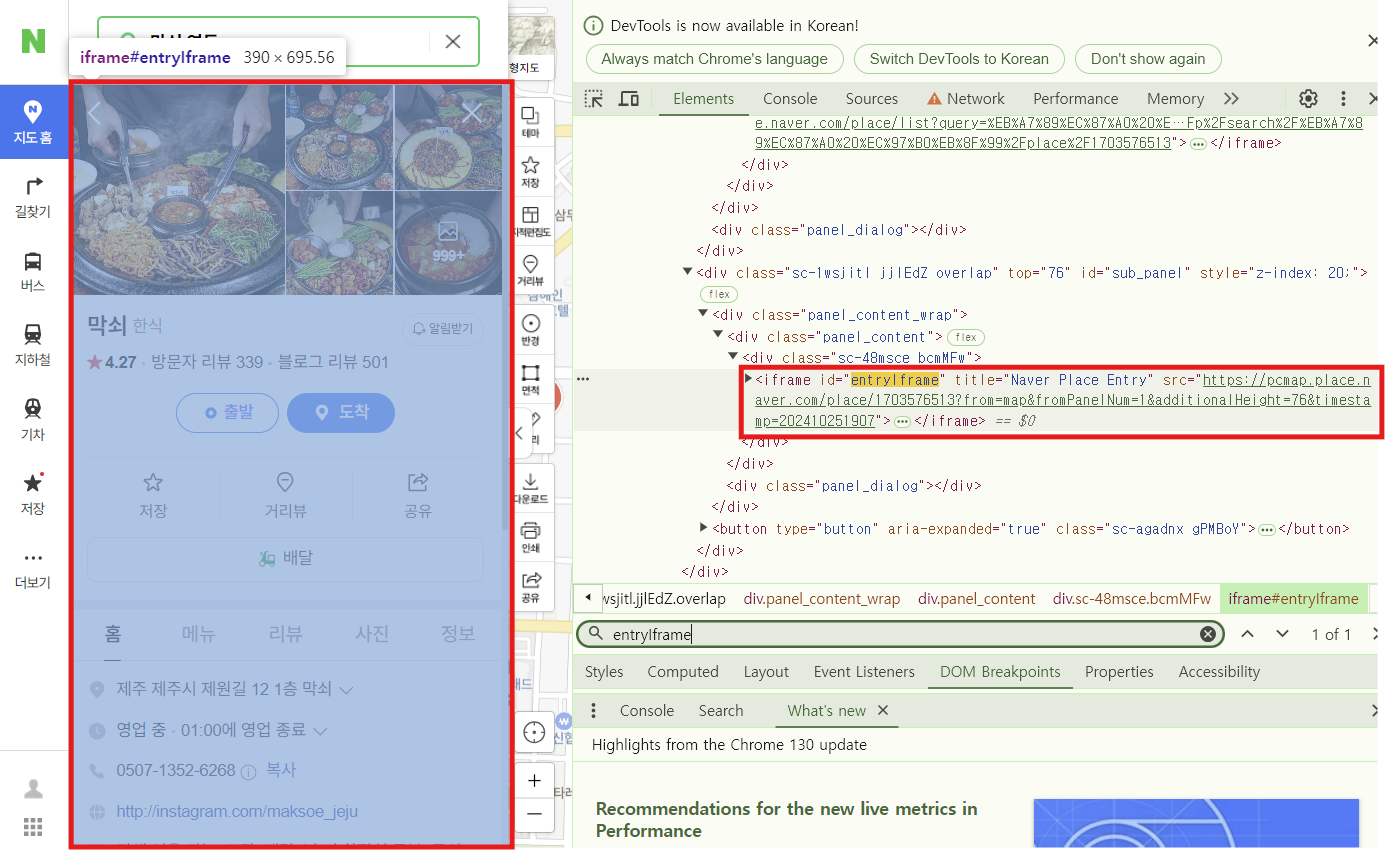Click the 배달 delivery button

pos(285,558)
